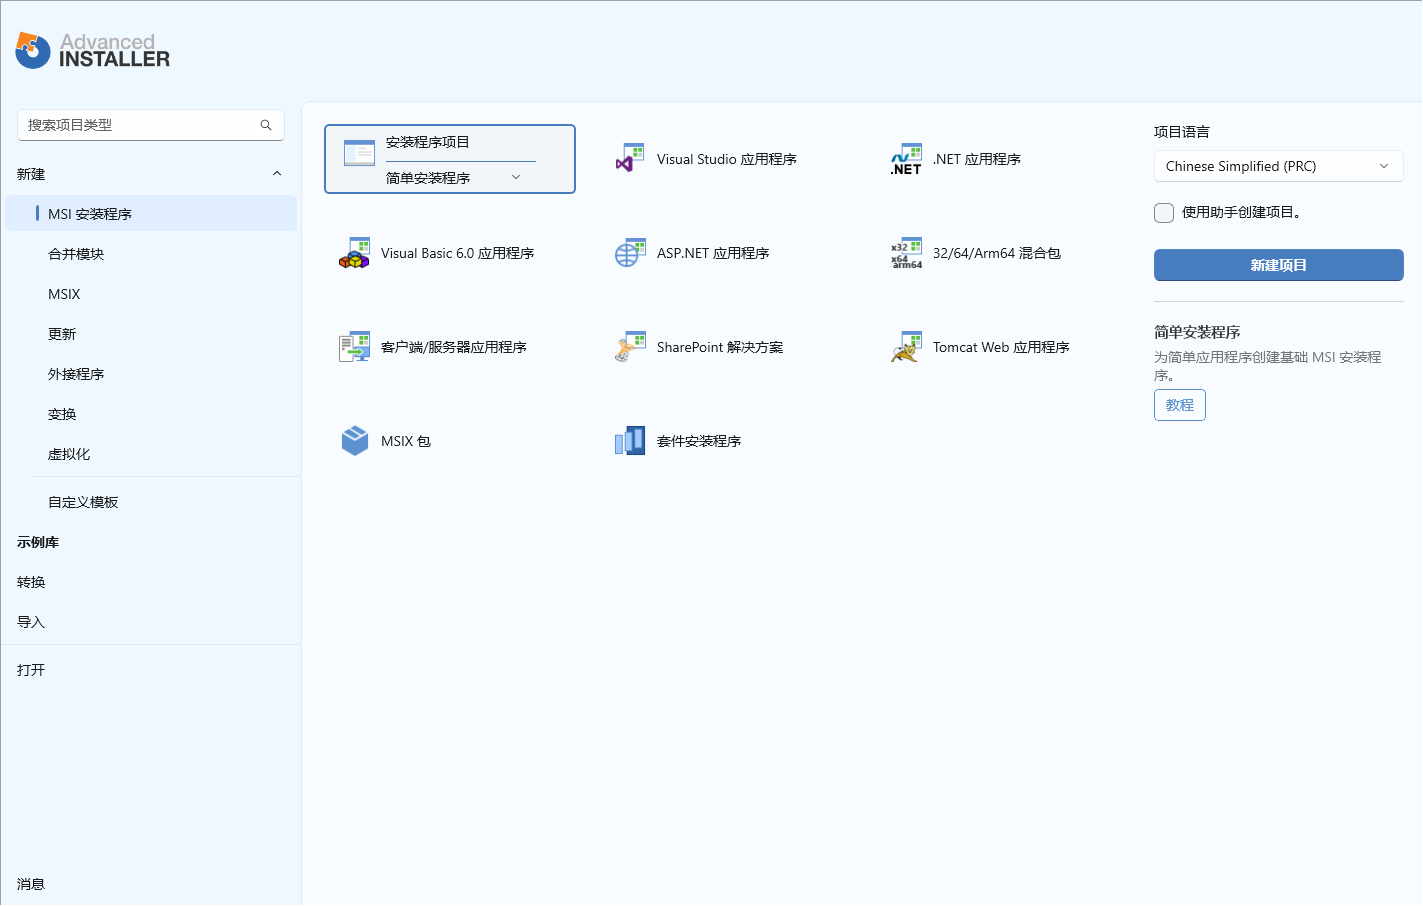Select the 32/64/Arm64 混合包 icon

906,253
